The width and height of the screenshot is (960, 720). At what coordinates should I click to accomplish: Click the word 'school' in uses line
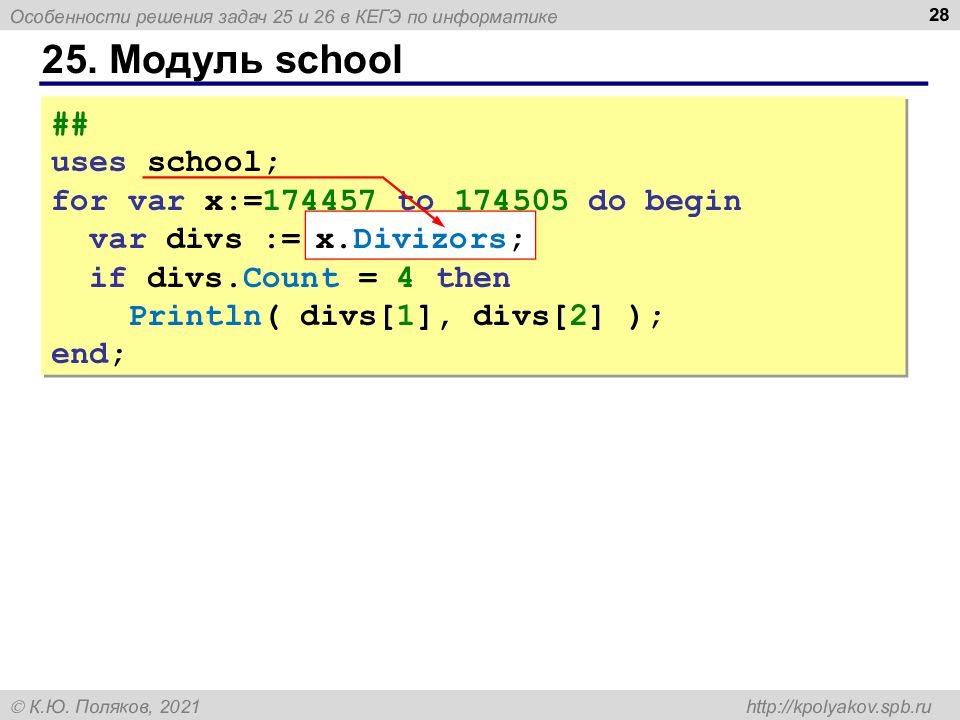[x=204, y=162]
